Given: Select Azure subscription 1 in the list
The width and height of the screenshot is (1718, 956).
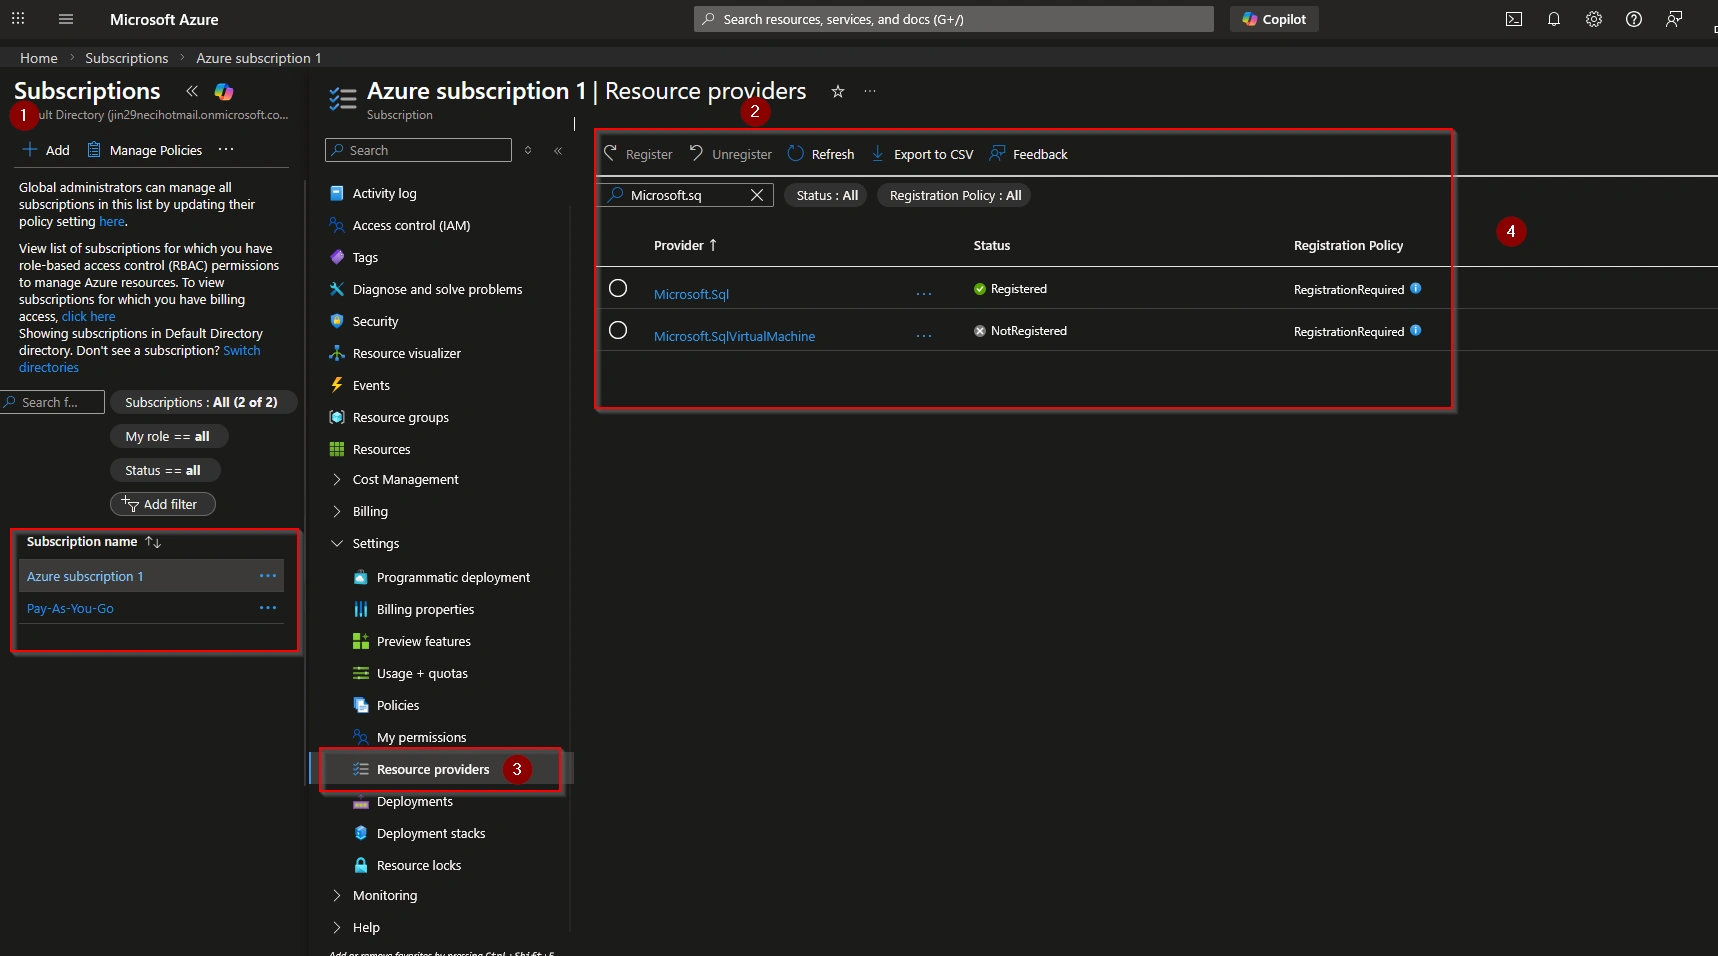Looking at the screenshot, I should (x=85, y=576).
